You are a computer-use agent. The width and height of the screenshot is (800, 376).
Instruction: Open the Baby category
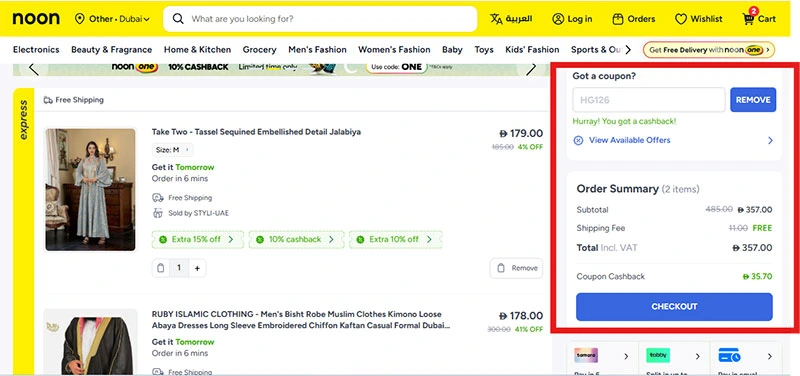(x=452, y=49)
